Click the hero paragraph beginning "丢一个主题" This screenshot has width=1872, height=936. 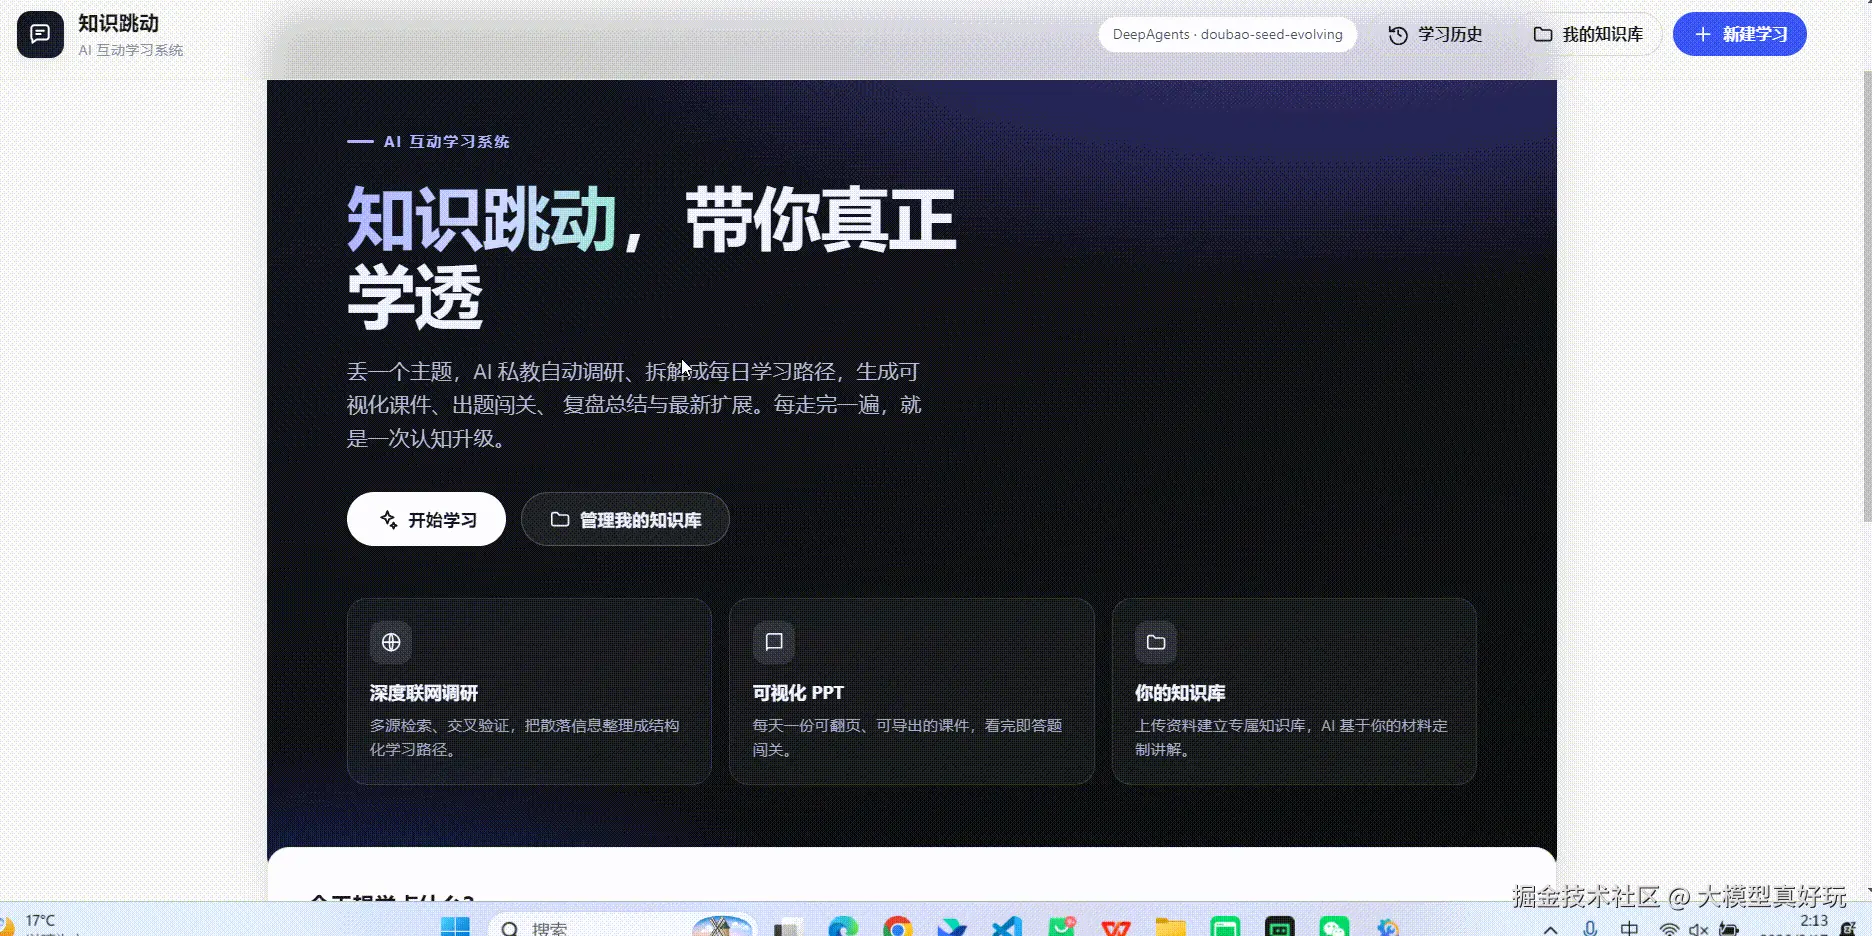[x=634, y=405]
